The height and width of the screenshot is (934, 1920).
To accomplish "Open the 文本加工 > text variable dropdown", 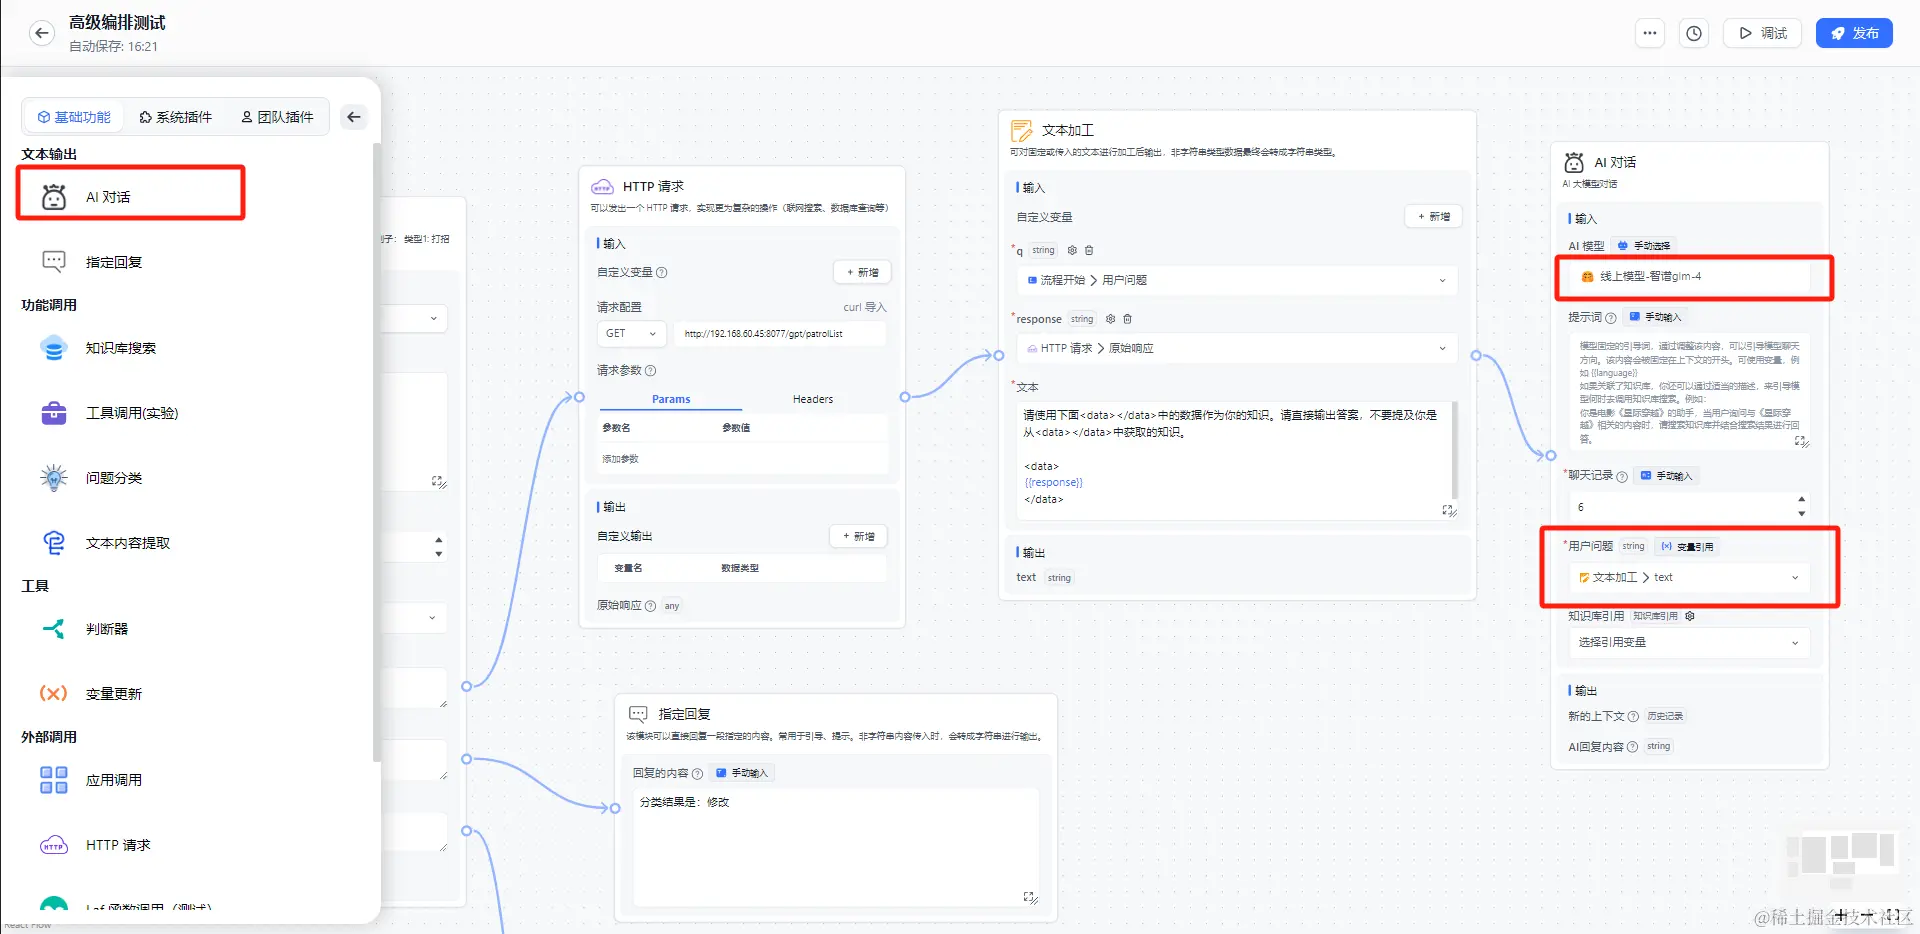I will [x=1689, y=577].
